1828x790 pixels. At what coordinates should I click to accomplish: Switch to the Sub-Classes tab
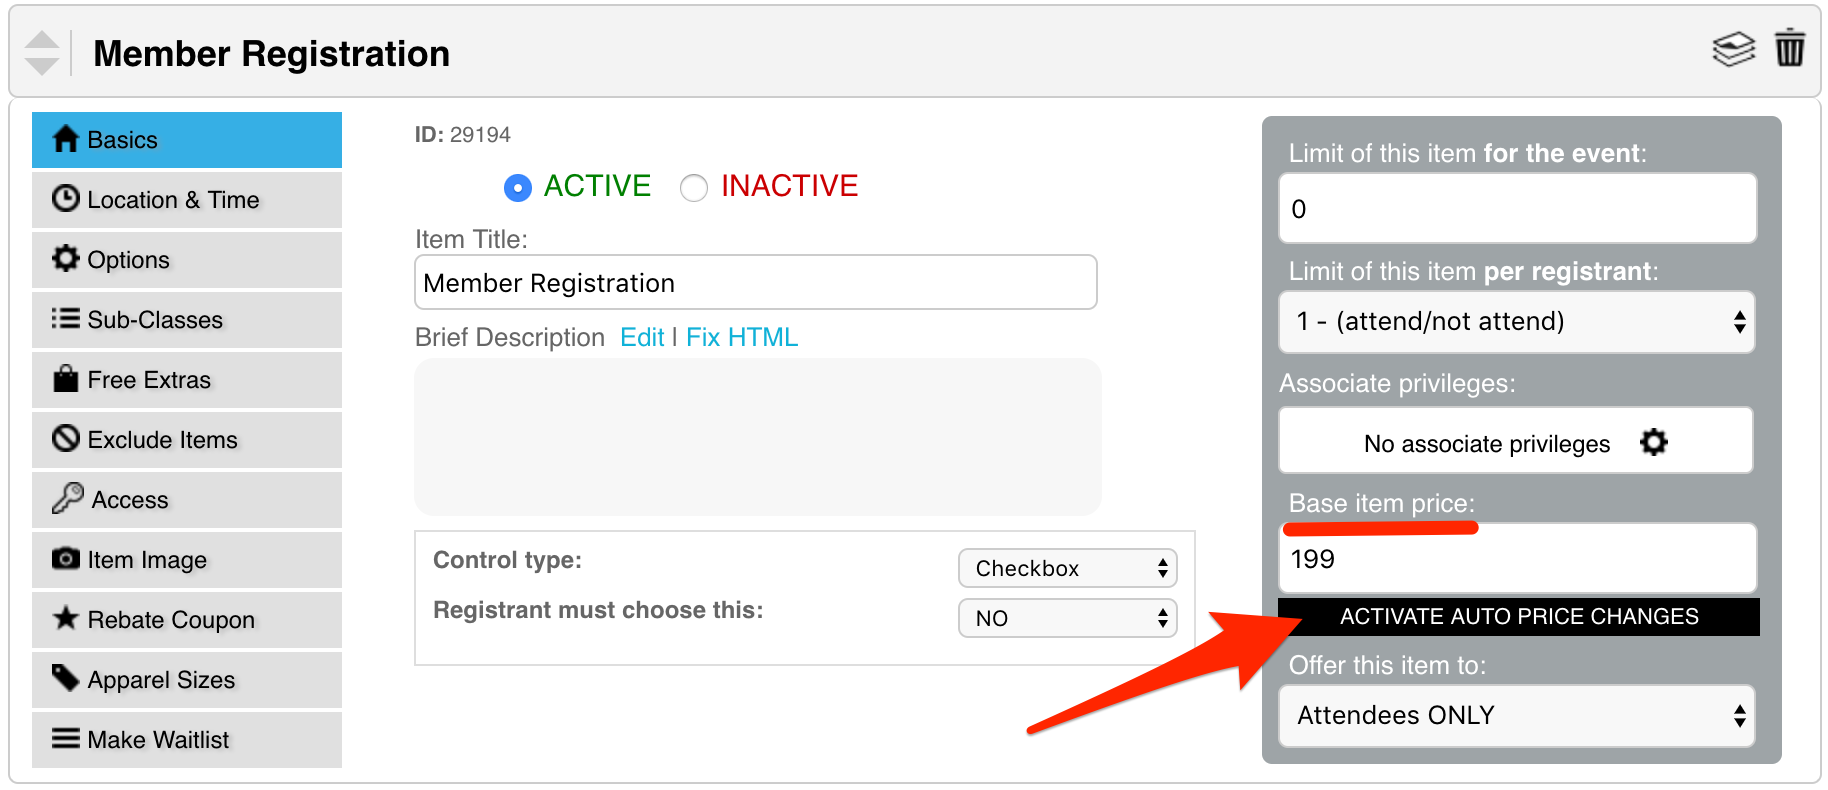pos(187,320)
